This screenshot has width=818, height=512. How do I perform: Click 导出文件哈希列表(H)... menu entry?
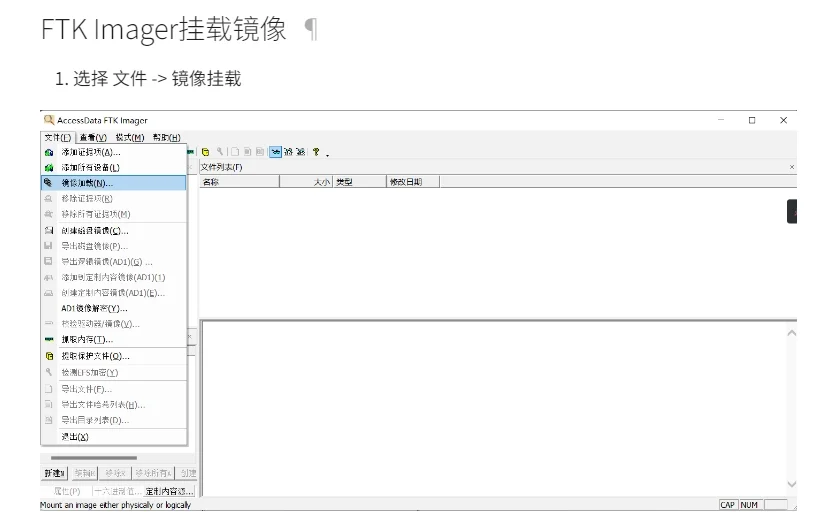point(114,404)
